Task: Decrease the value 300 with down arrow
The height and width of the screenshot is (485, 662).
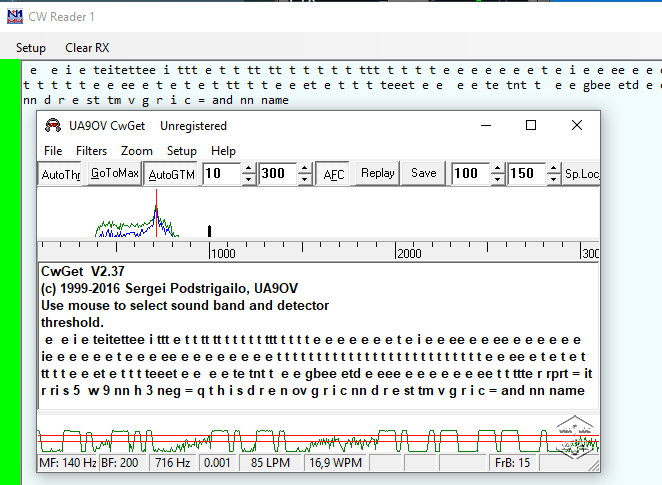Action: point(305,179)
